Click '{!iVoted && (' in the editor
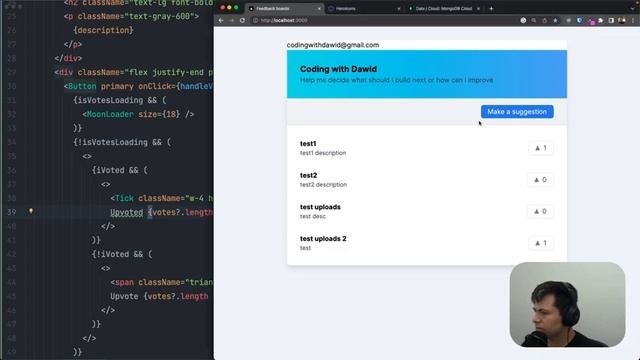640x360 pixels. (122, 254)
